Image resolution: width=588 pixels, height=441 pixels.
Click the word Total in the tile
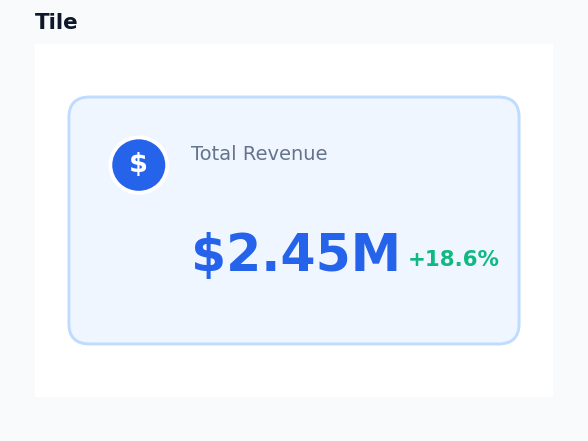pyautogui.click(x=214, y=153)
